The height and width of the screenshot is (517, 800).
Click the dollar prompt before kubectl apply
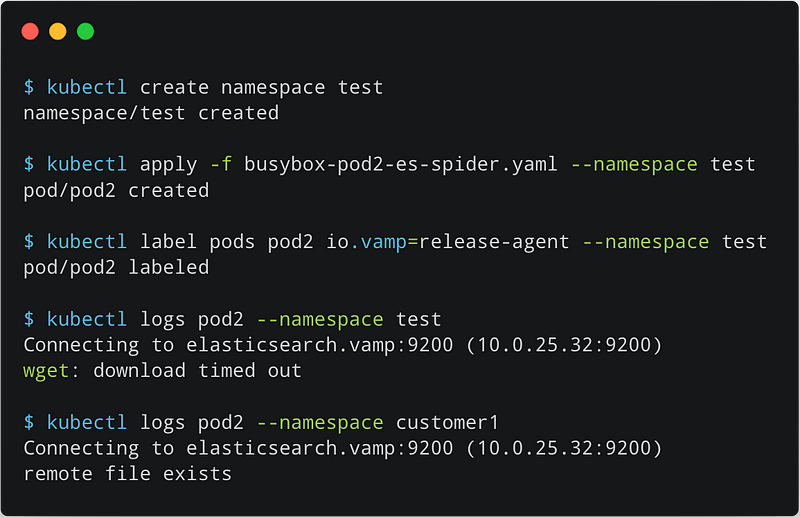29,164
